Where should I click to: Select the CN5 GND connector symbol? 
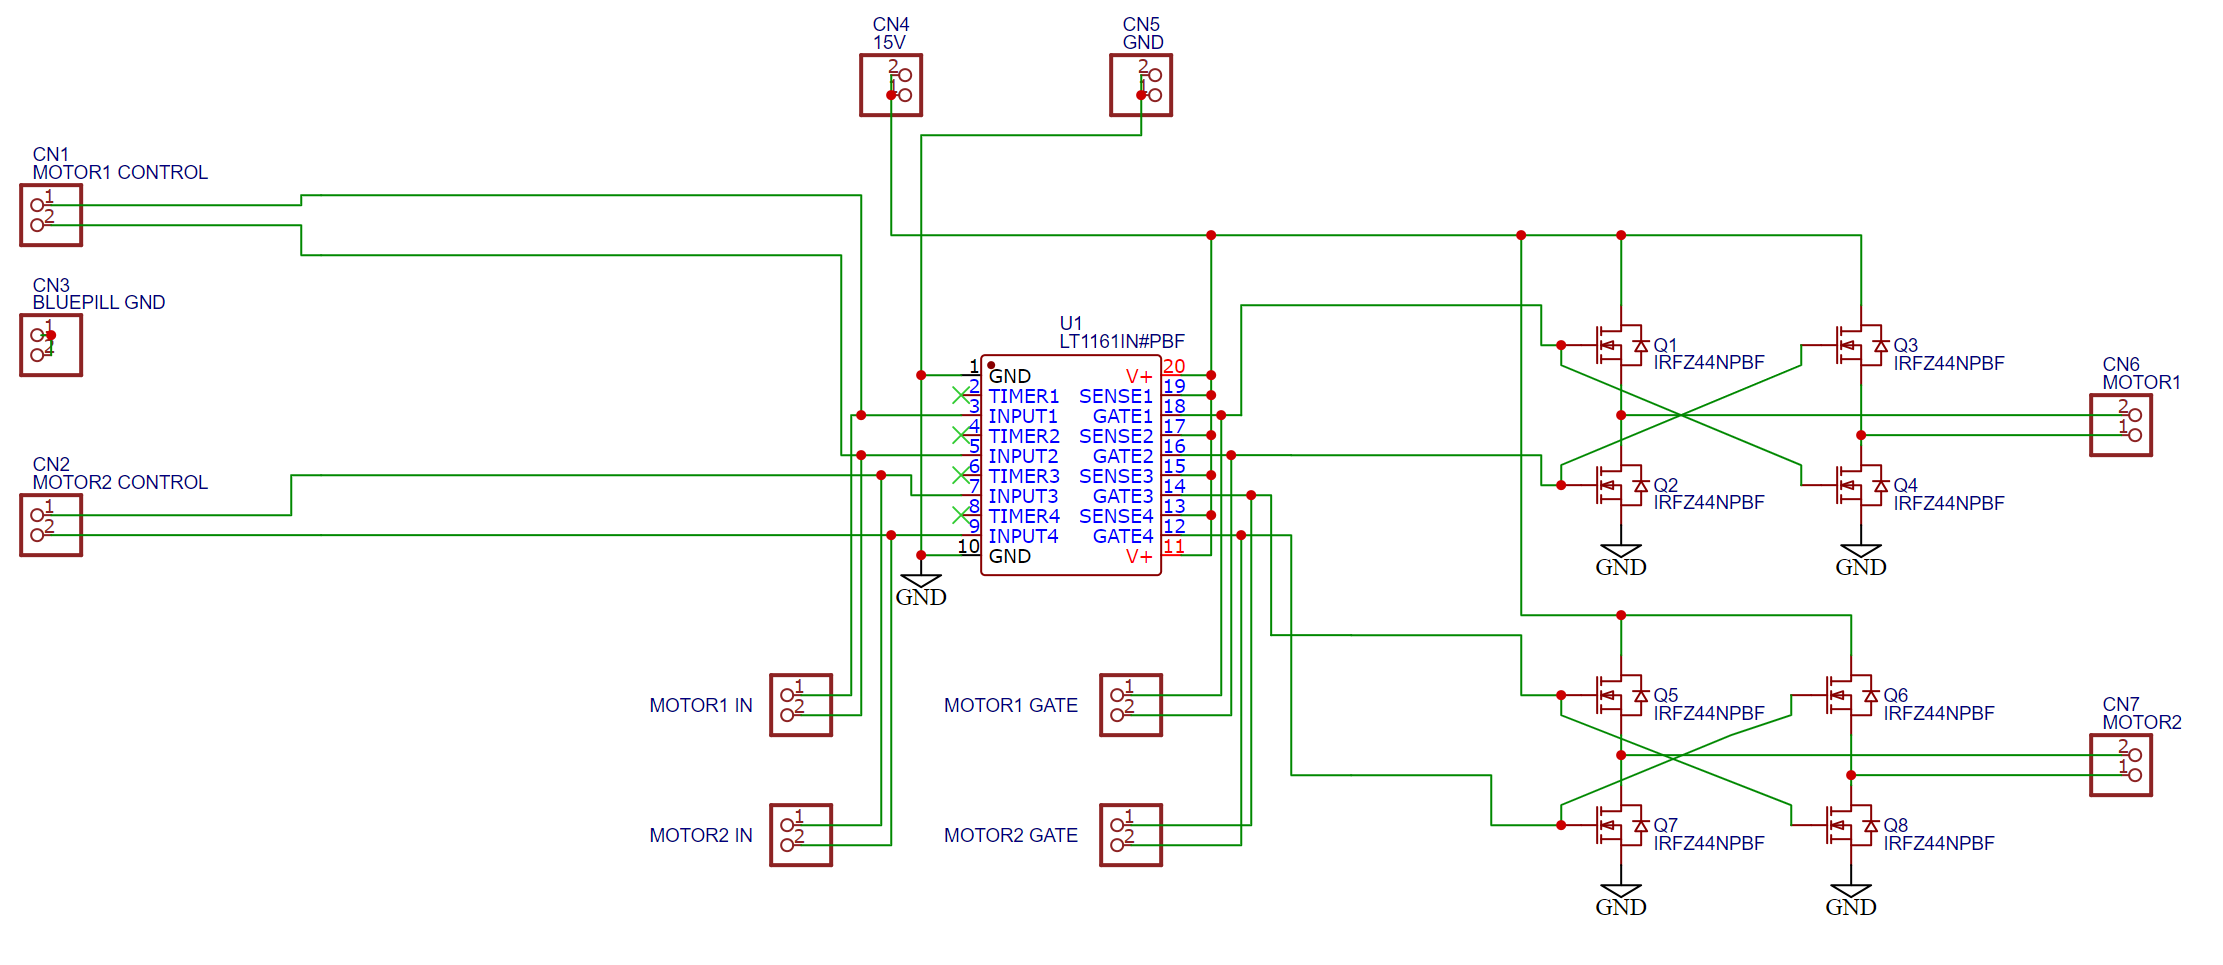click(x=1140, y=85)
